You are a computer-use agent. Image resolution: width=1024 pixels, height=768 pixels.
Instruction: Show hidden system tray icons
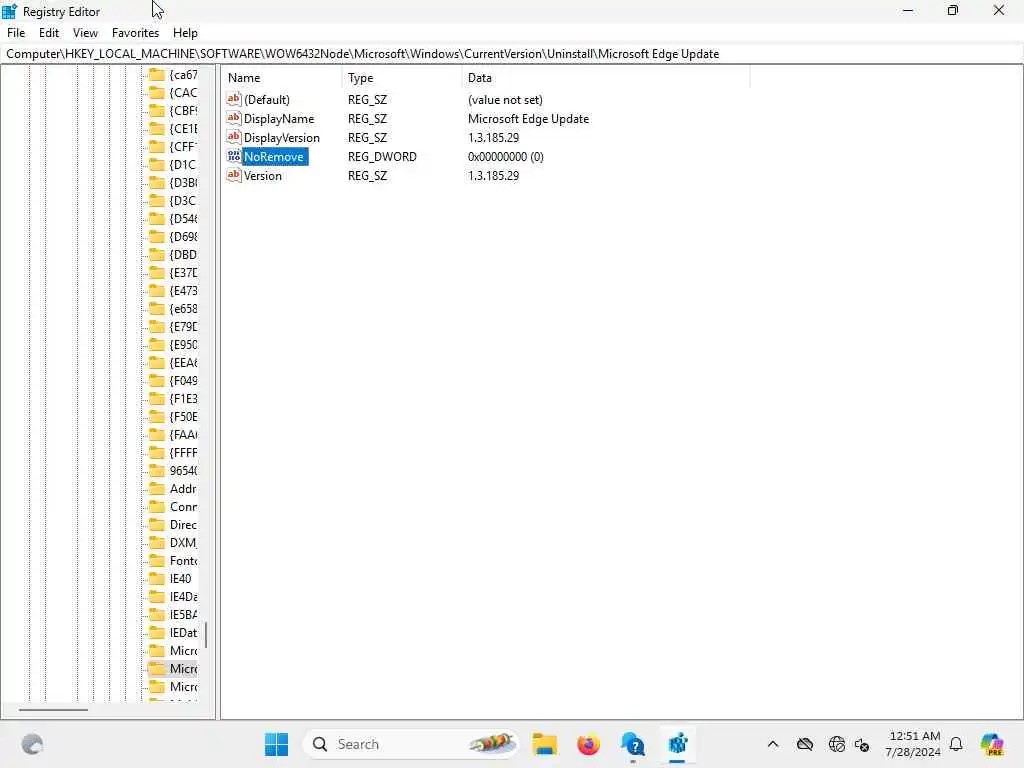[773, 744]
